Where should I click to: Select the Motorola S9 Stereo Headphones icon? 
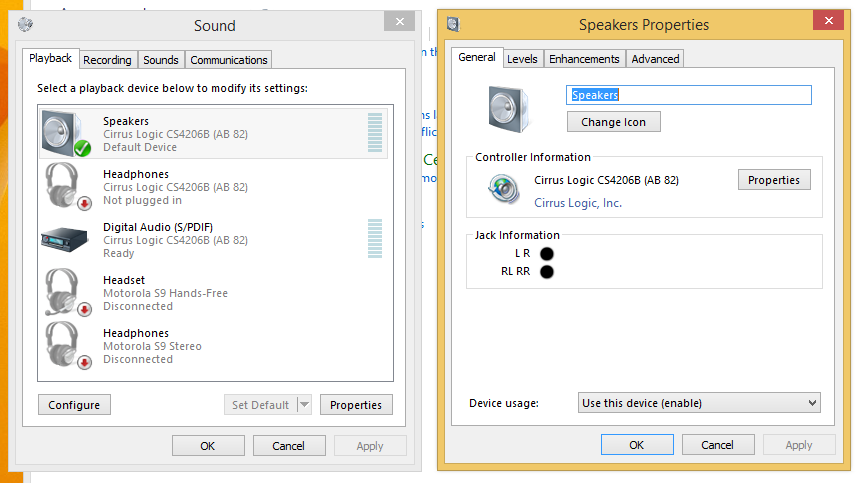68,345
